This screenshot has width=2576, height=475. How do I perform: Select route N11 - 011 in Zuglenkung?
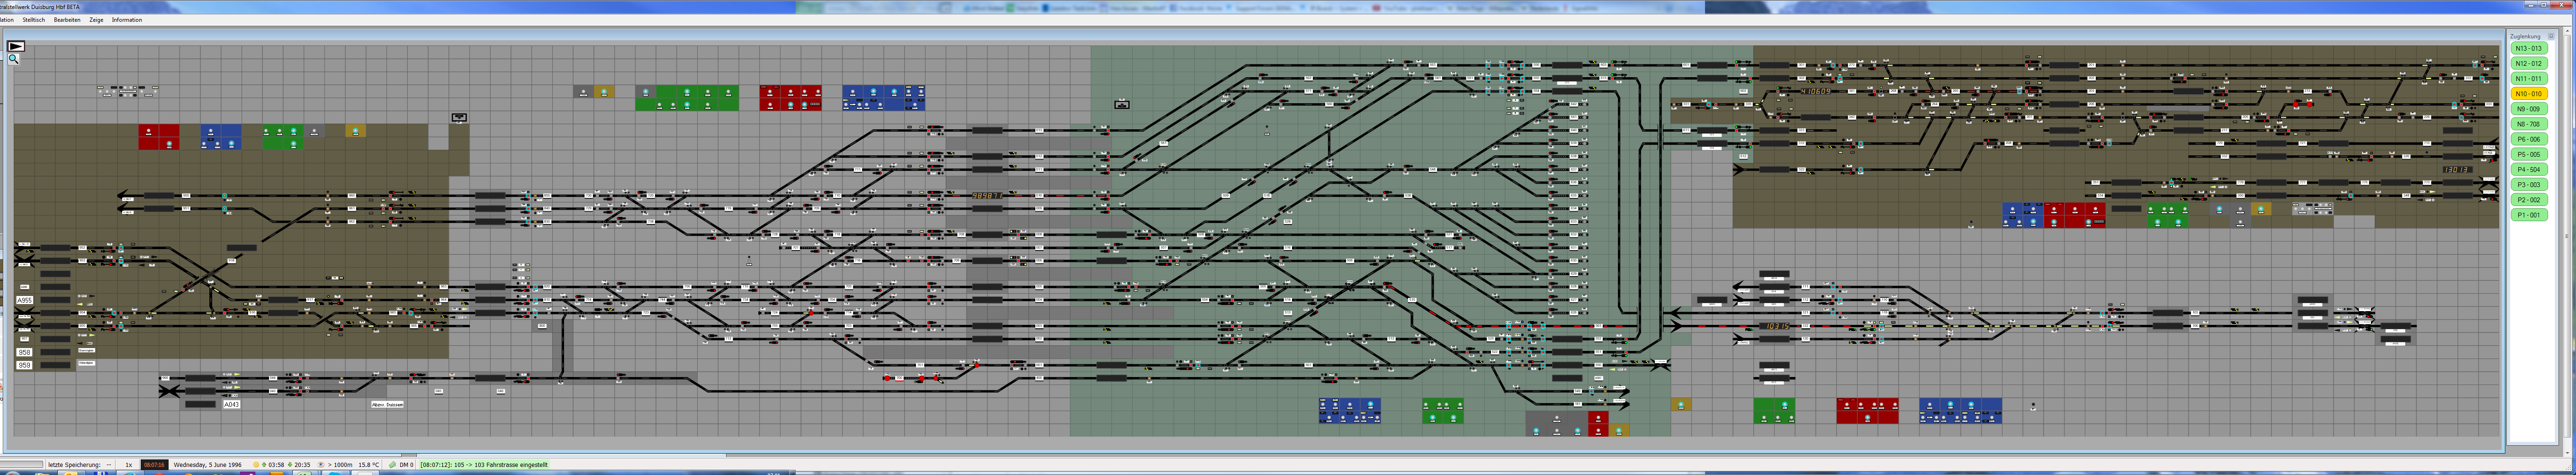point(2529,78)
